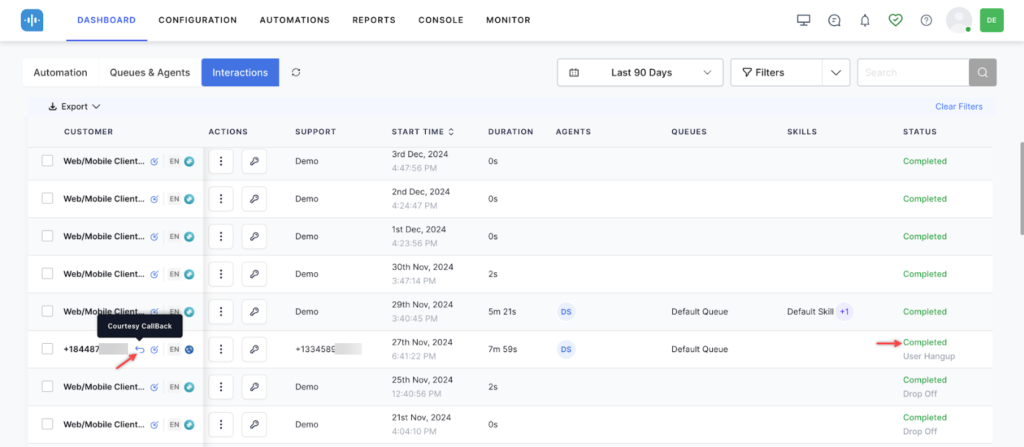The width and height of the screenshot is (1024, 447).
Task: Click the 7m 59s duration cell
Action: point(502,349)
